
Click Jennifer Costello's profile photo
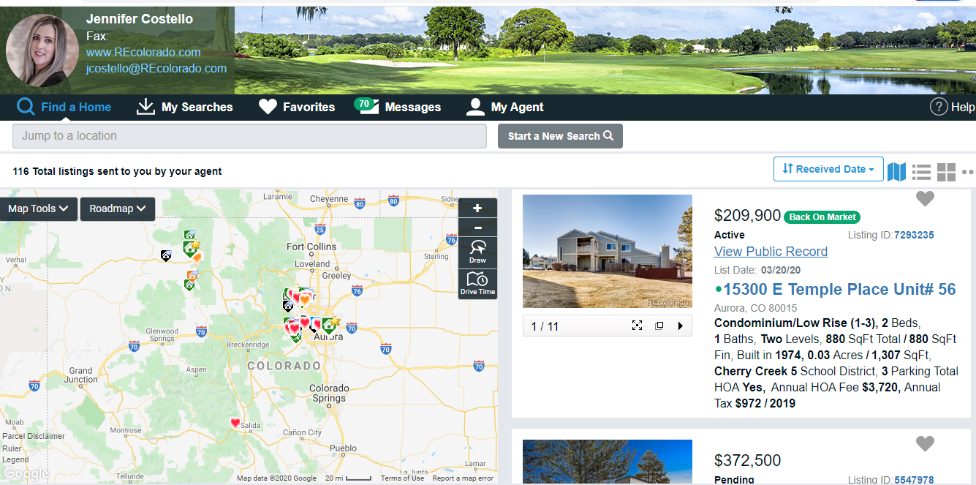click(42, 50)
